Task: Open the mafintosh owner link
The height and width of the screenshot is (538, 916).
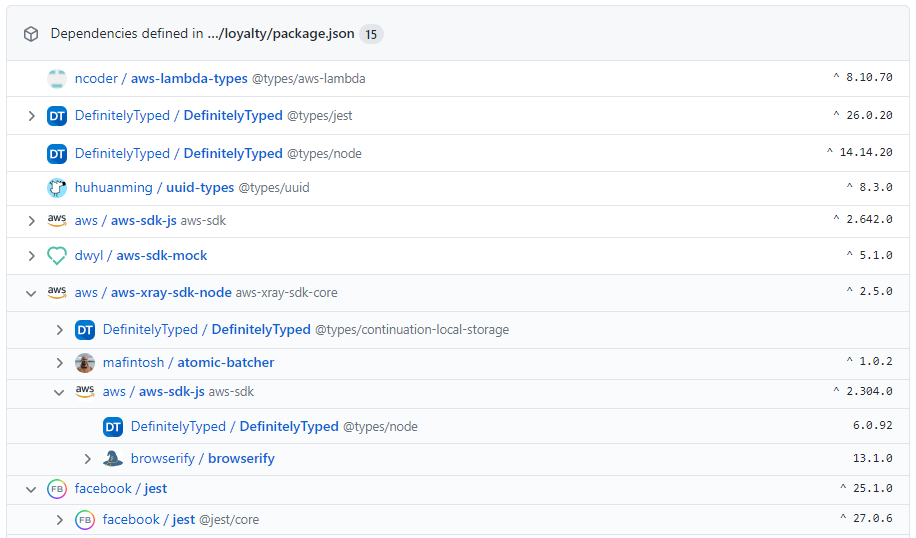Action: (x=133, y=362)
